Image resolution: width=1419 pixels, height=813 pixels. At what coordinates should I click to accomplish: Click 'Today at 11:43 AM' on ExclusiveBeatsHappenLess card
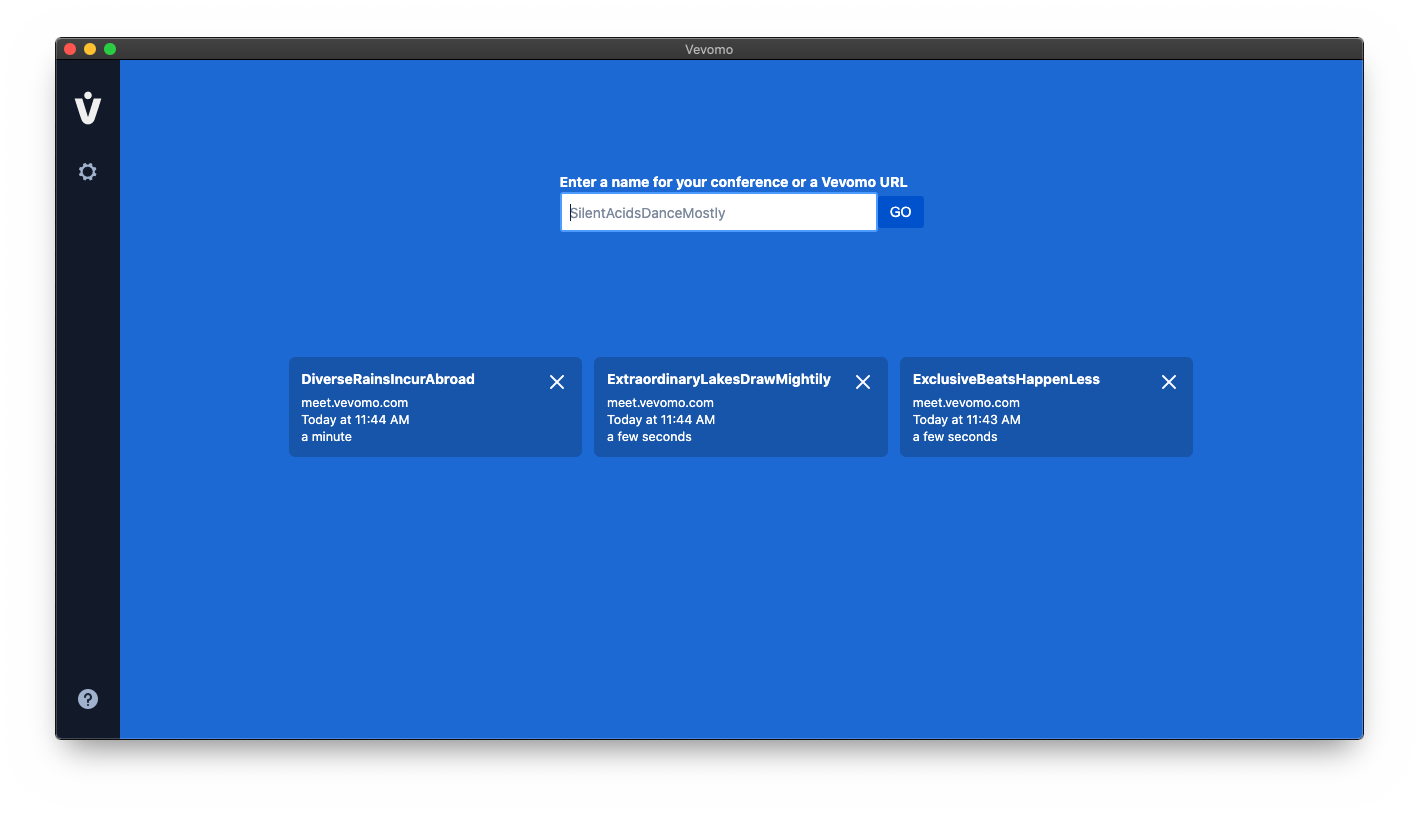tap(967, 420)
